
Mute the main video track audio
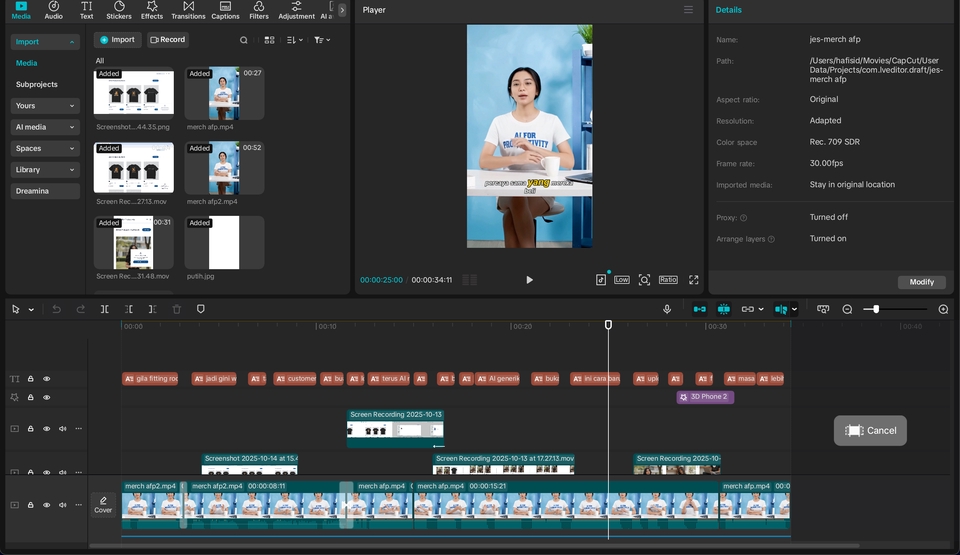tap(62, 505)
